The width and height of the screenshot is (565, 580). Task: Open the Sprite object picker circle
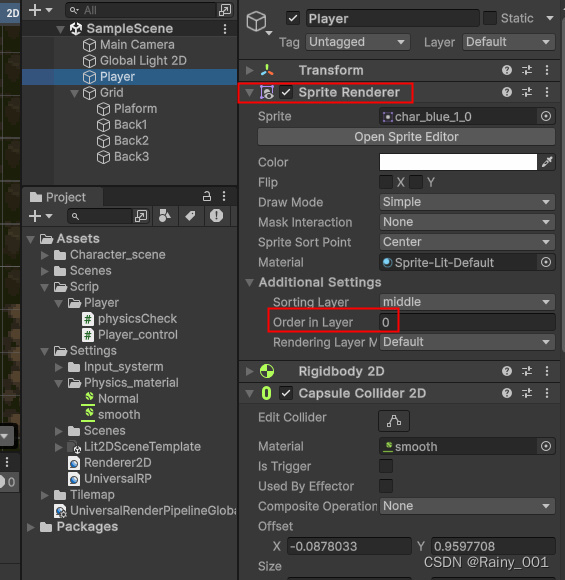(x=546, y=117)
